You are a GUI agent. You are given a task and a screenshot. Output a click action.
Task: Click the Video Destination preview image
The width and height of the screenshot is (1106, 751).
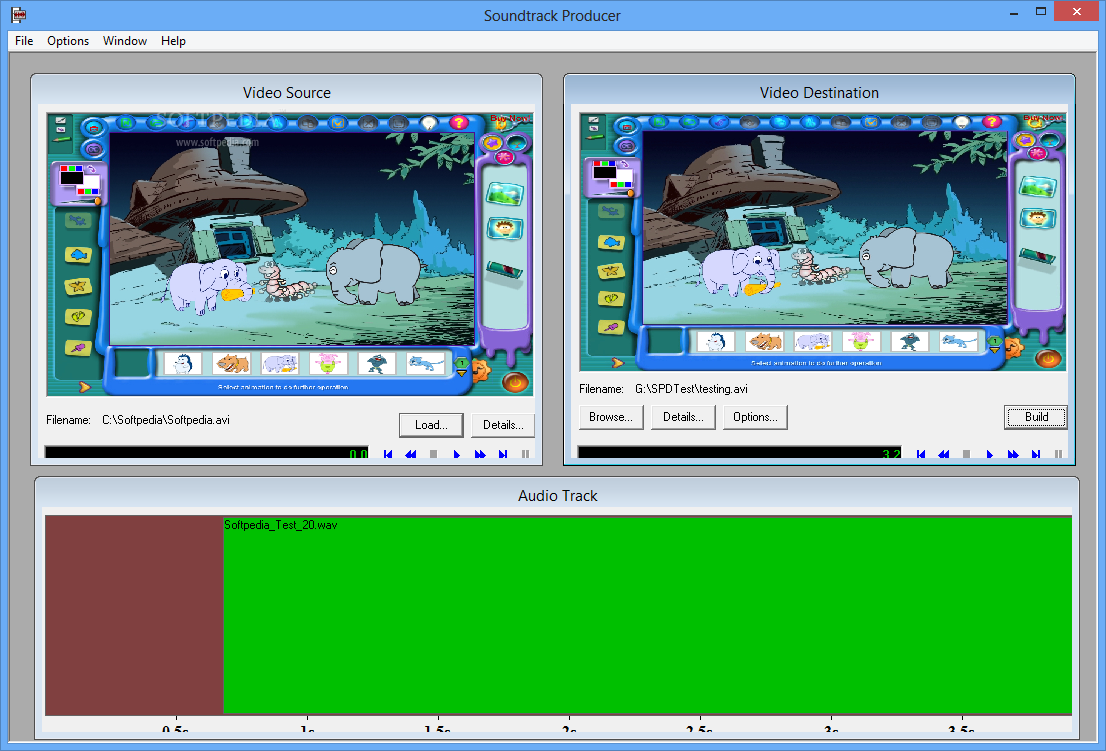(822, 242)
